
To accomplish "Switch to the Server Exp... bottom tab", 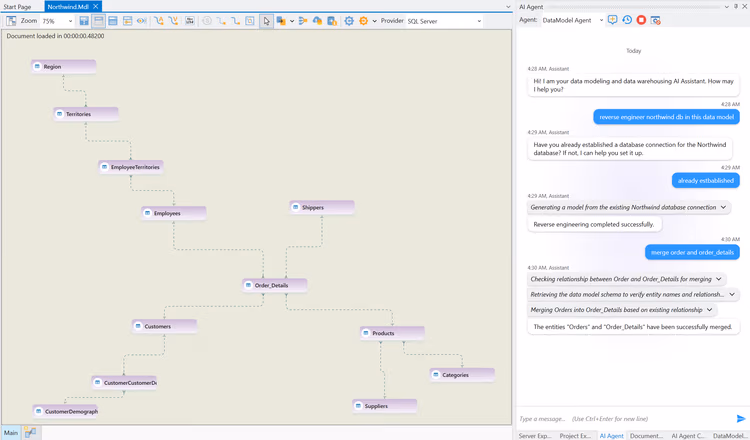I will [x=535, y=436].
